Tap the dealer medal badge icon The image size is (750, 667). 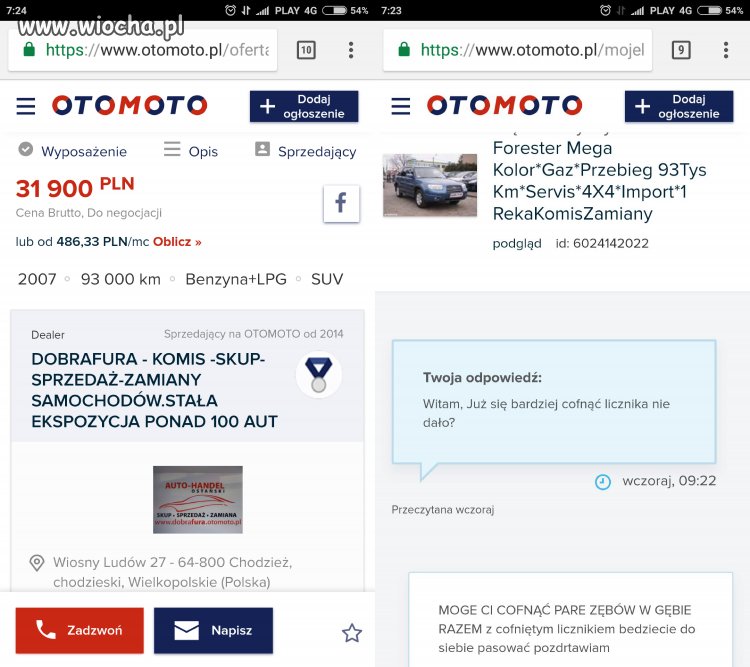click(319, 375)
